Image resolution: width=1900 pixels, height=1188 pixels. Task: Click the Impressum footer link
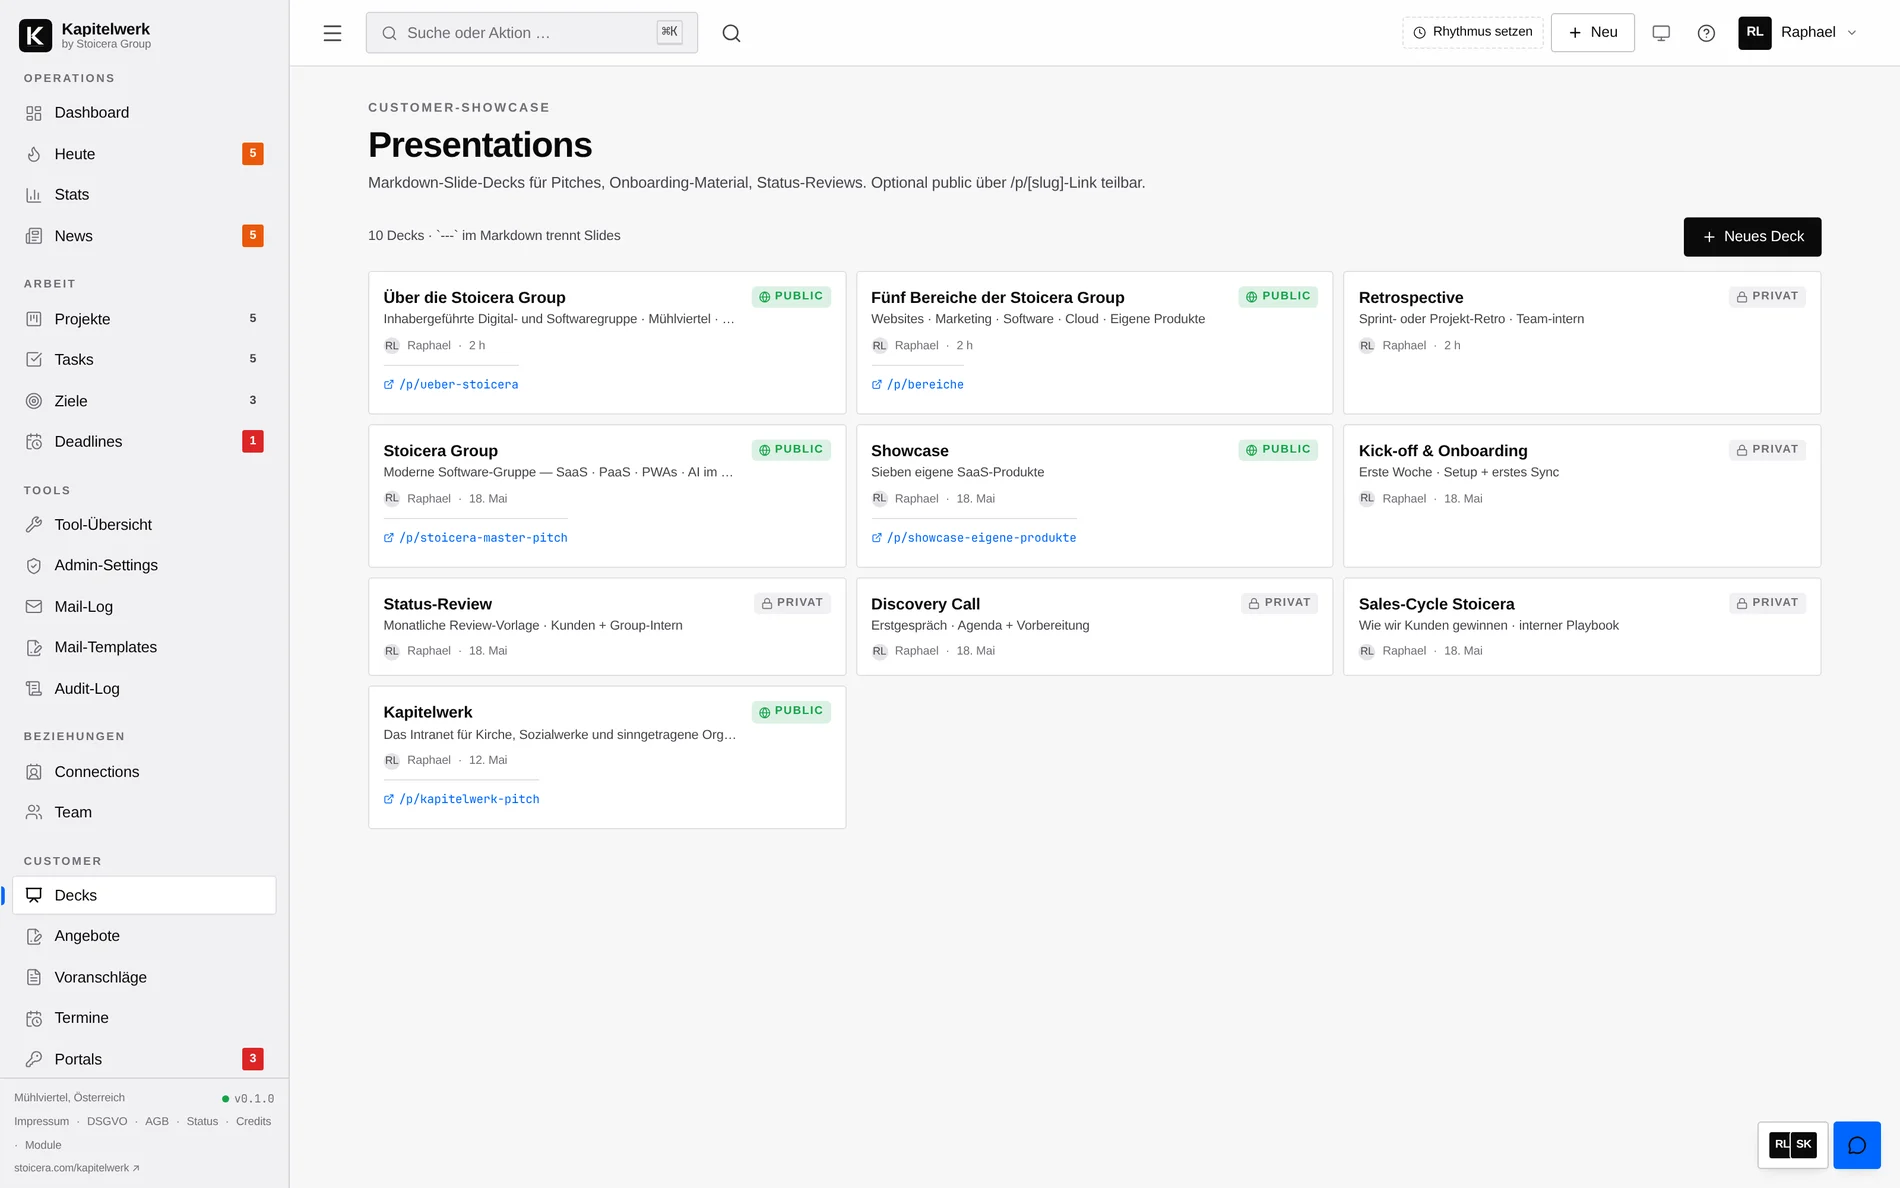point(42,1122)
